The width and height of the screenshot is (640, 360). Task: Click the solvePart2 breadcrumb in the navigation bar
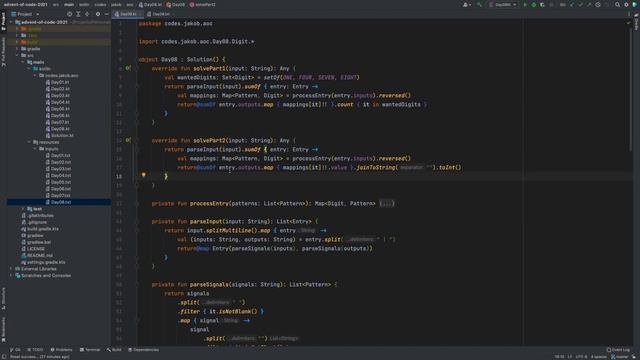click(x=202, y=4)
